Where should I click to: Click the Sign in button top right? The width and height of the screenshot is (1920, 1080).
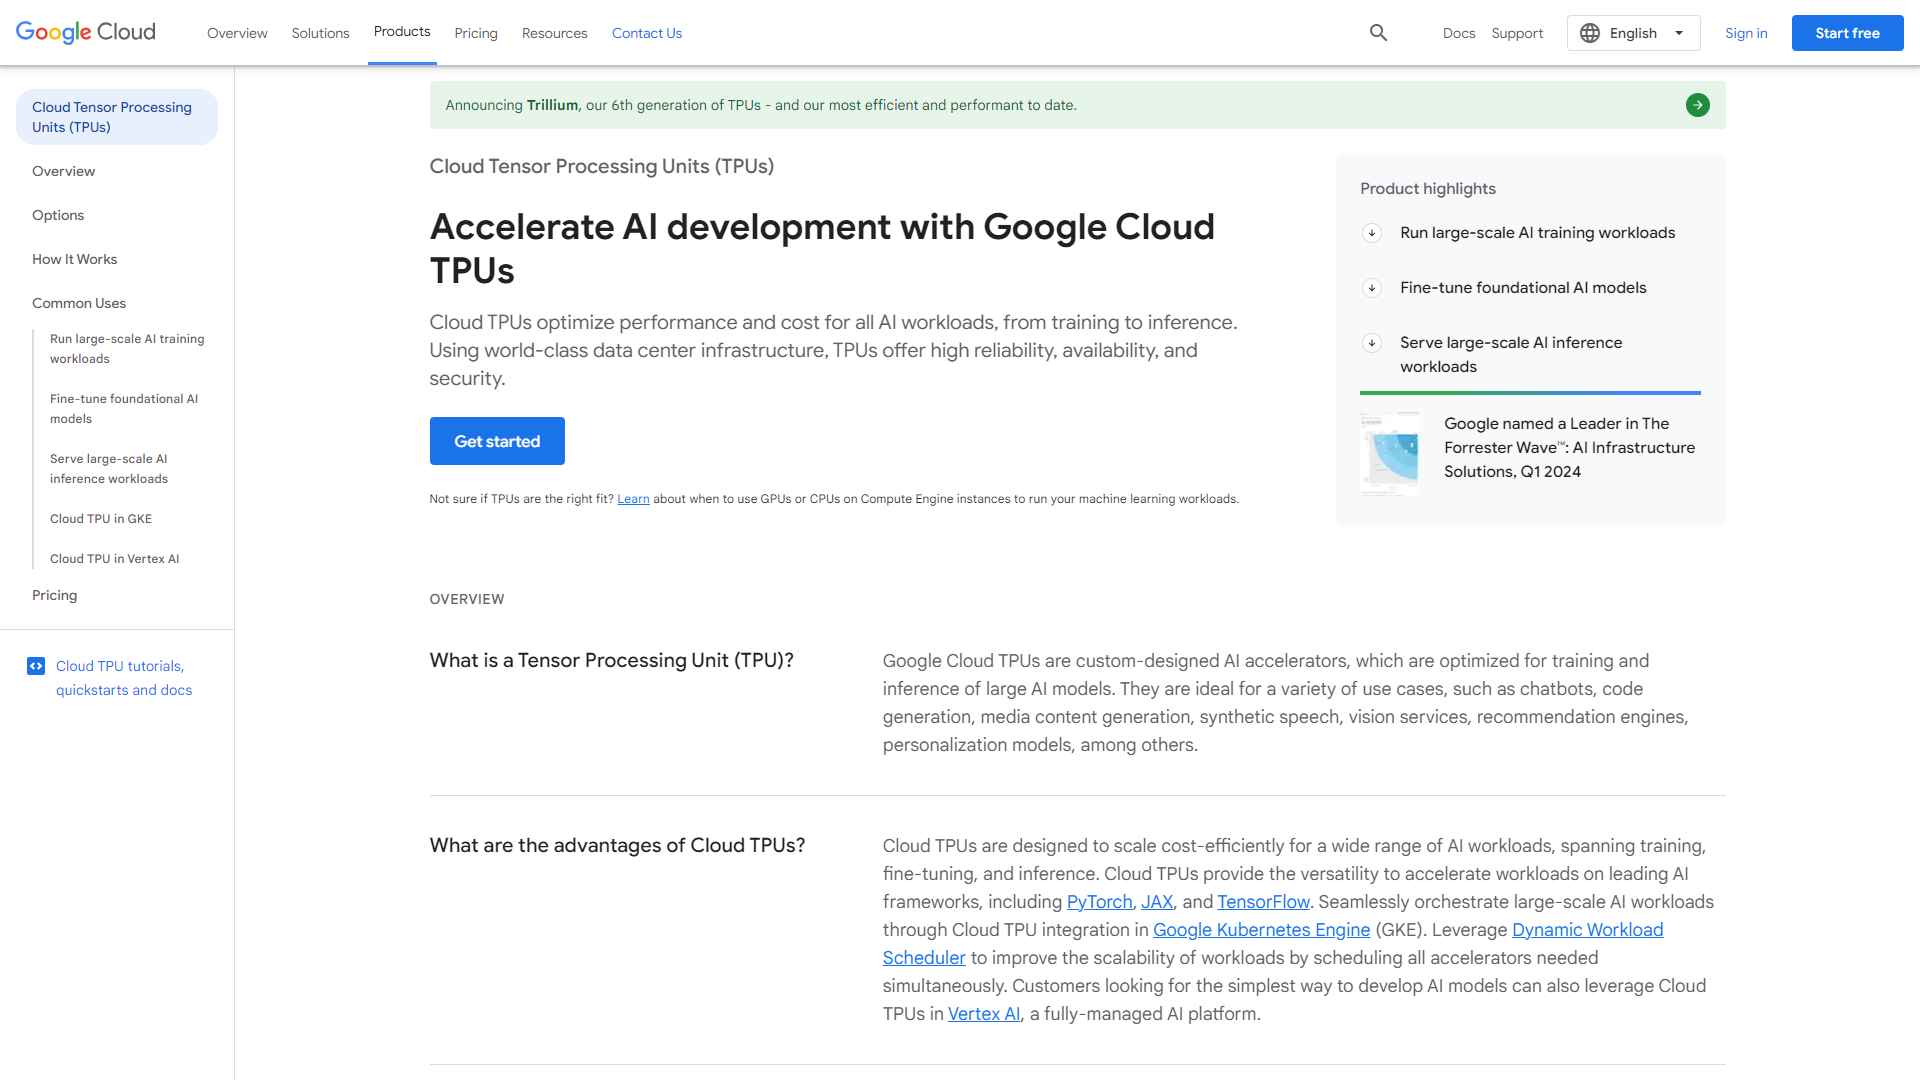click(1747, 32)
